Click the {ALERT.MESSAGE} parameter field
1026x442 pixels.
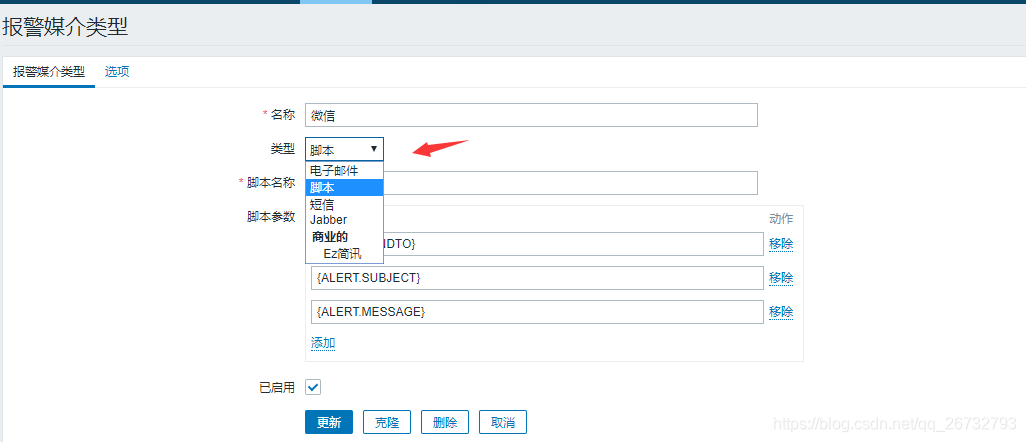[x=537, y=312]
